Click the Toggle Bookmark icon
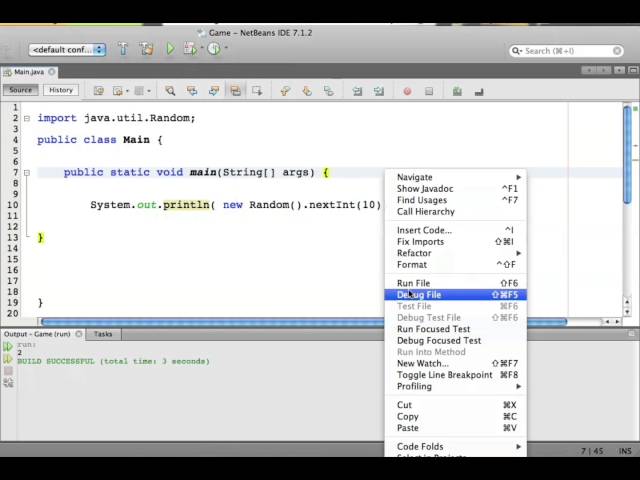Image resolution: width=640 pixels, height=480 pixels. (x=329, y=91)
